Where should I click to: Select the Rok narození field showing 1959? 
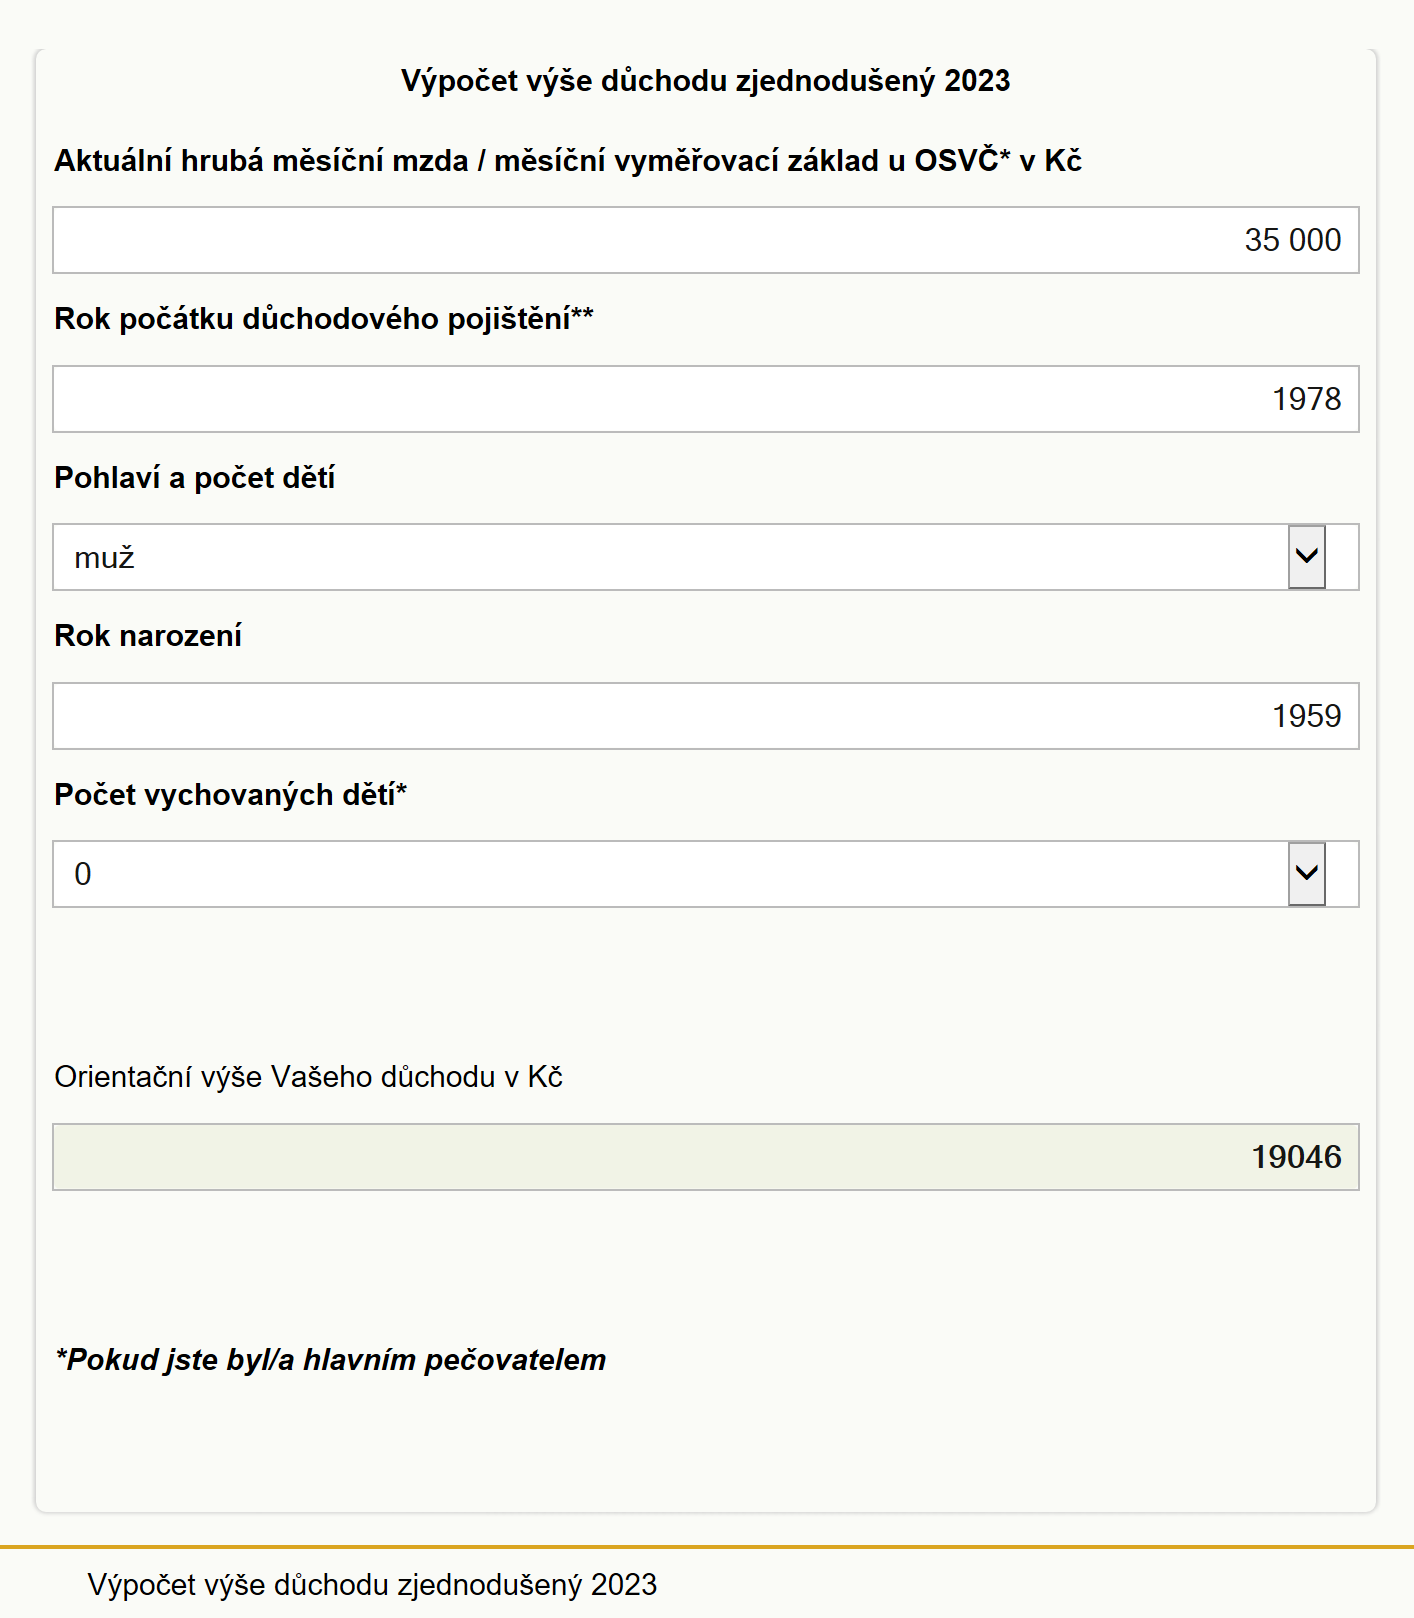[706, 716]
